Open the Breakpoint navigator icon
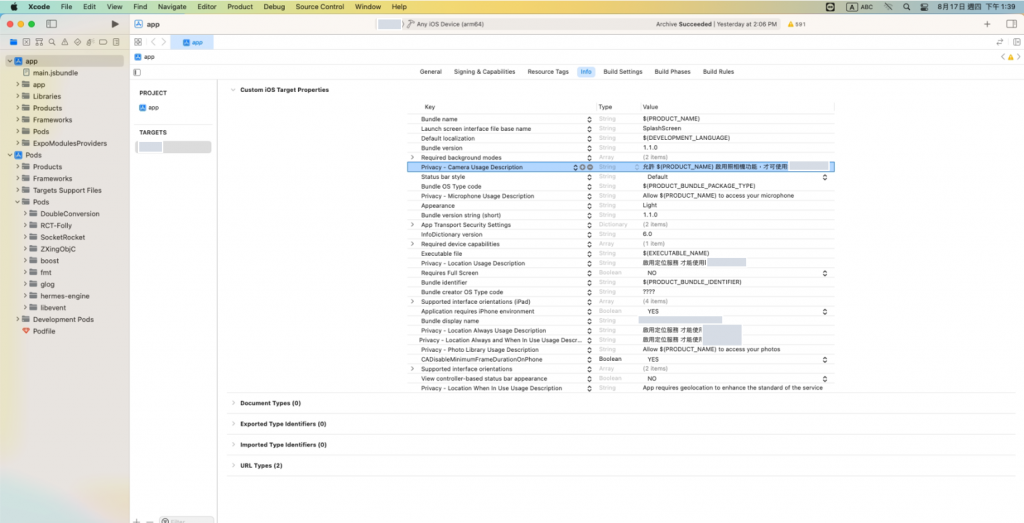Viewport: 1024px width, 523px height. click(103, 42)
